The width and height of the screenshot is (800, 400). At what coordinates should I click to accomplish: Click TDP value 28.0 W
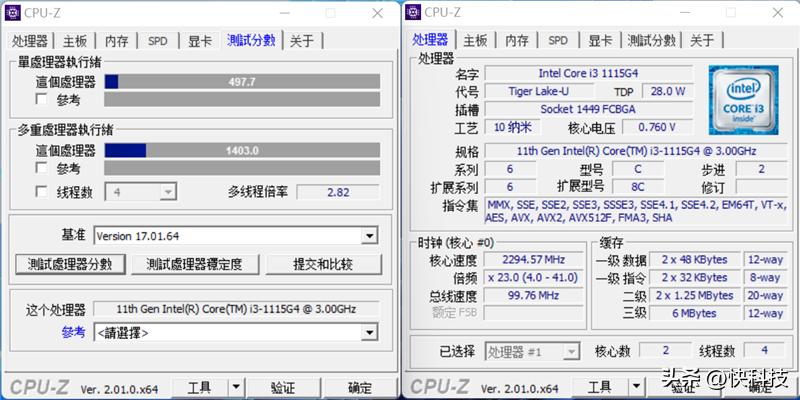667,91
